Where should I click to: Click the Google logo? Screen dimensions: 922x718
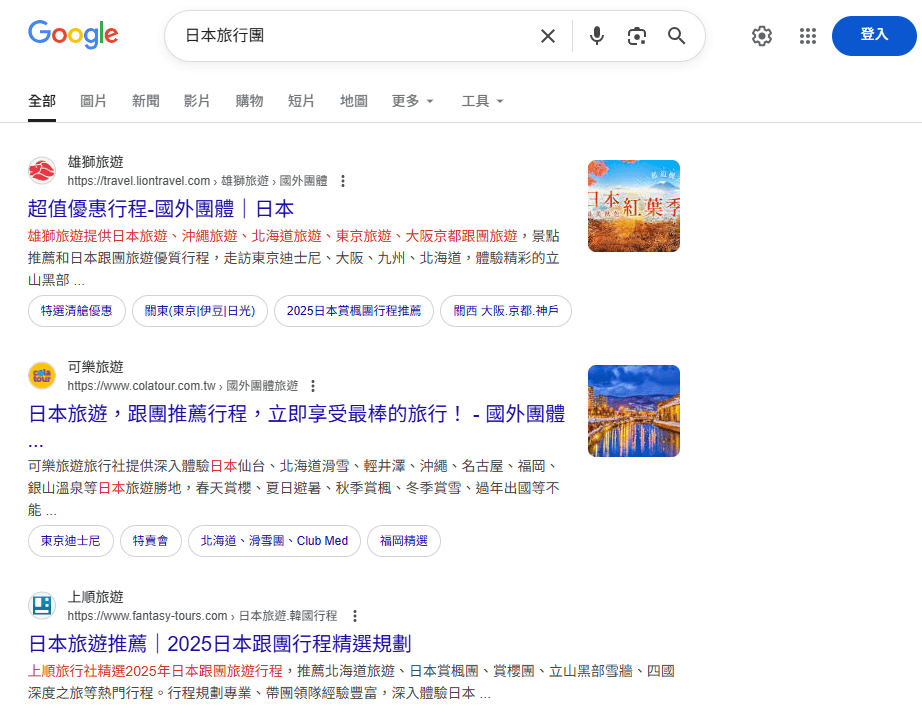click(x=73, y=35)
